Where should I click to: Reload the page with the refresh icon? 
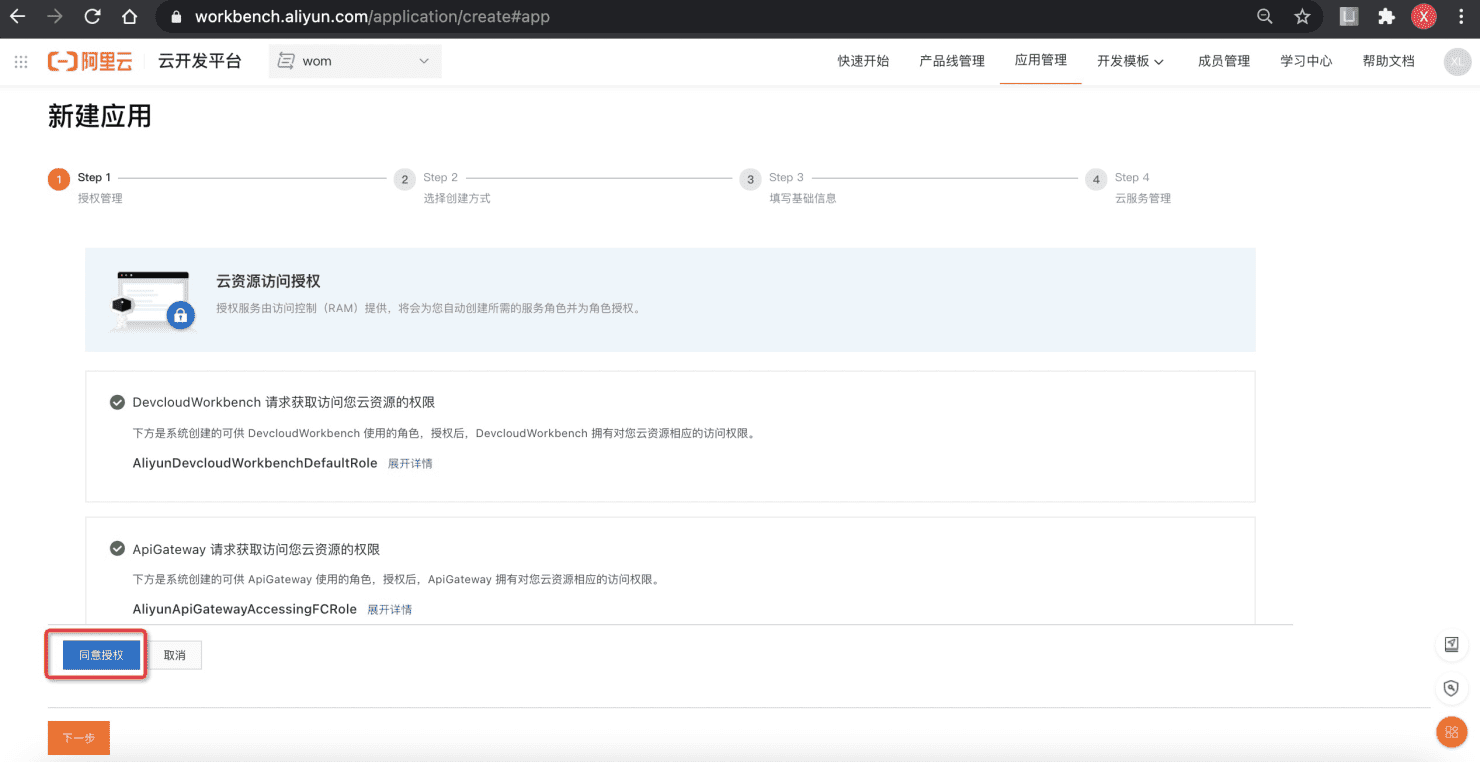pyautogui.click(x=92, y=16)
